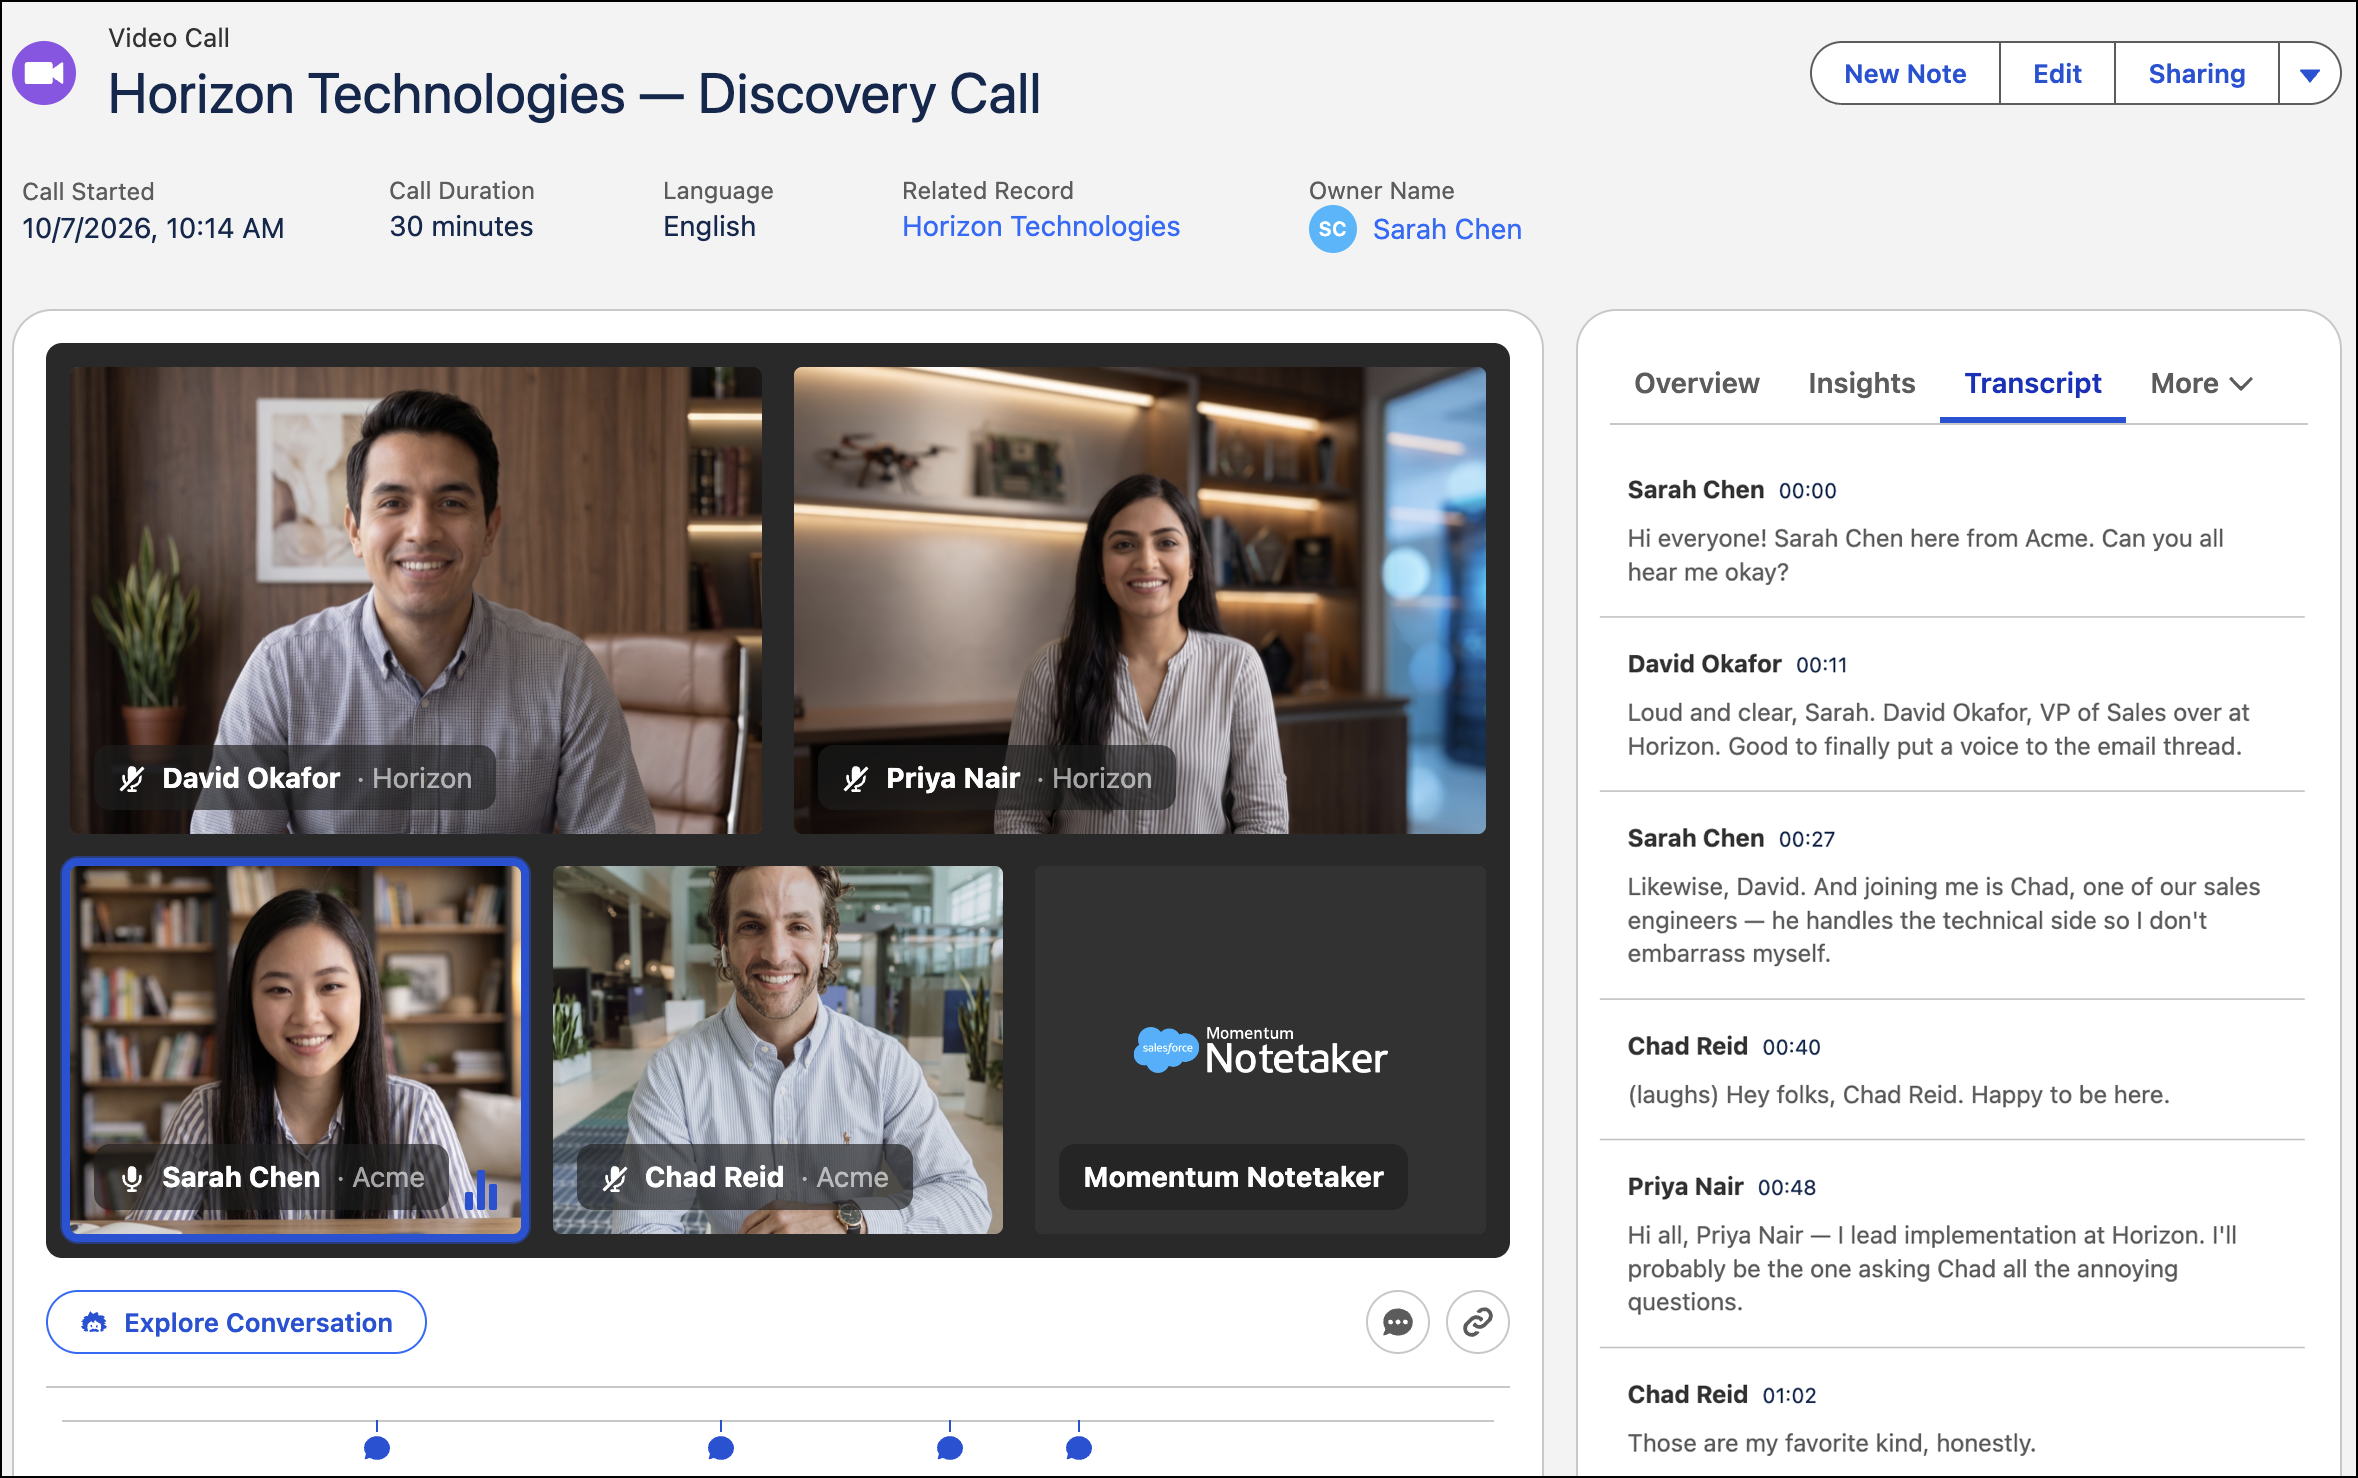Click David Okafor's muted microphone icon
2358x1478 pixels.
[x=131, y=778]
